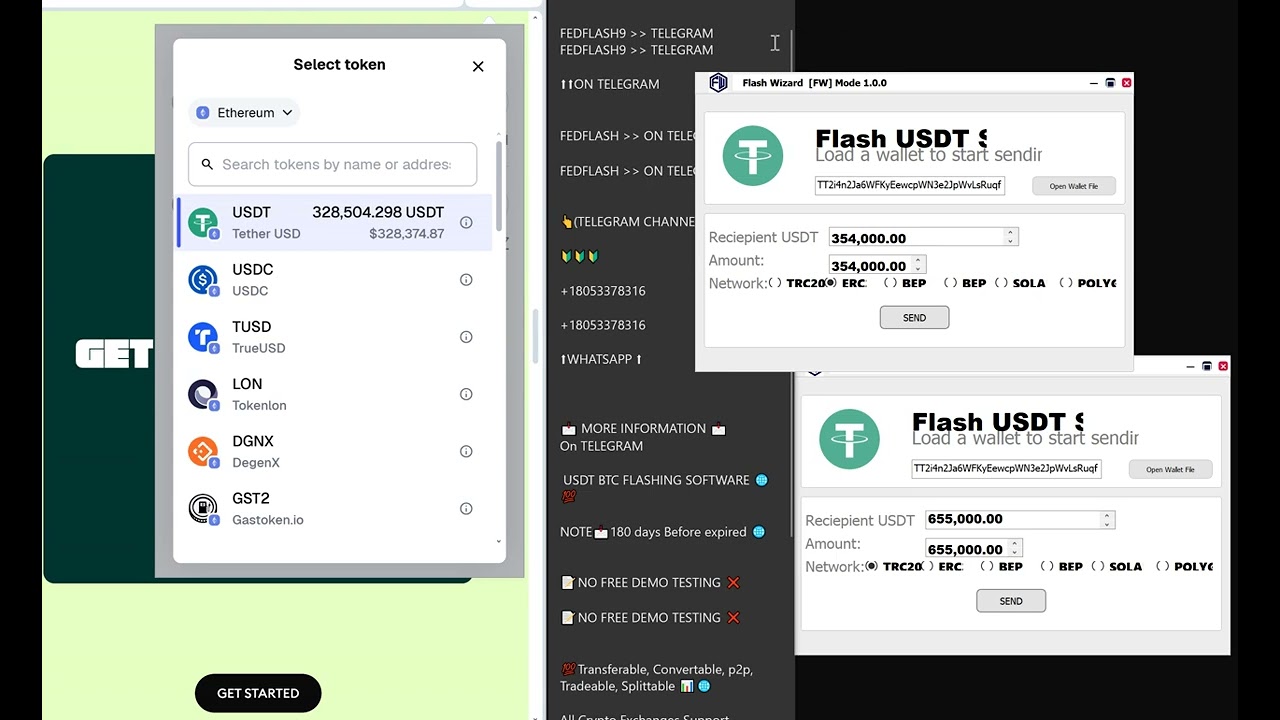Click the GST2 Gastoken.io token logo
The image size is (1280, 720).
(x=203, y=508)
